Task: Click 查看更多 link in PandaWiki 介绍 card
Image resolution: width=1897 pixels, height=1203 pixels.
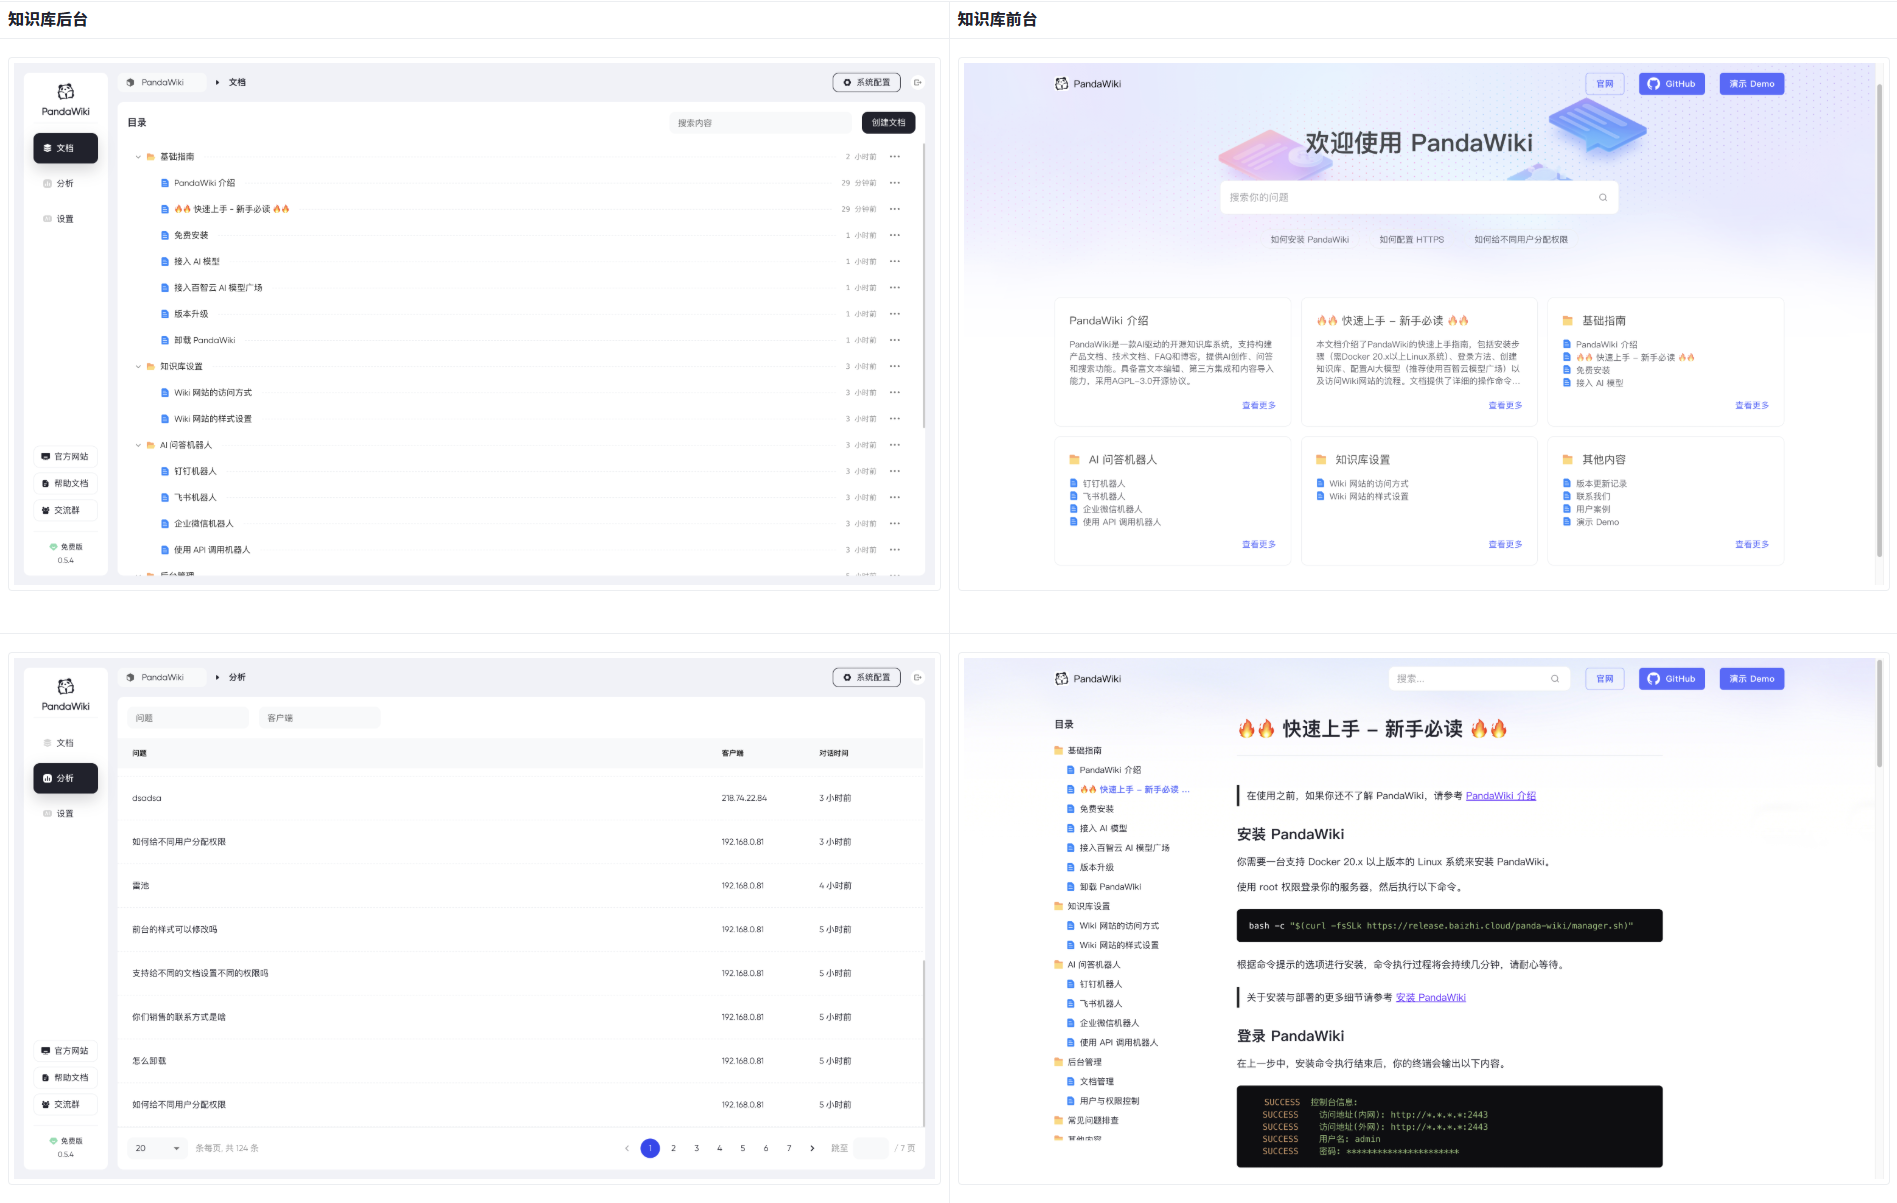Action: (1258, 406)
